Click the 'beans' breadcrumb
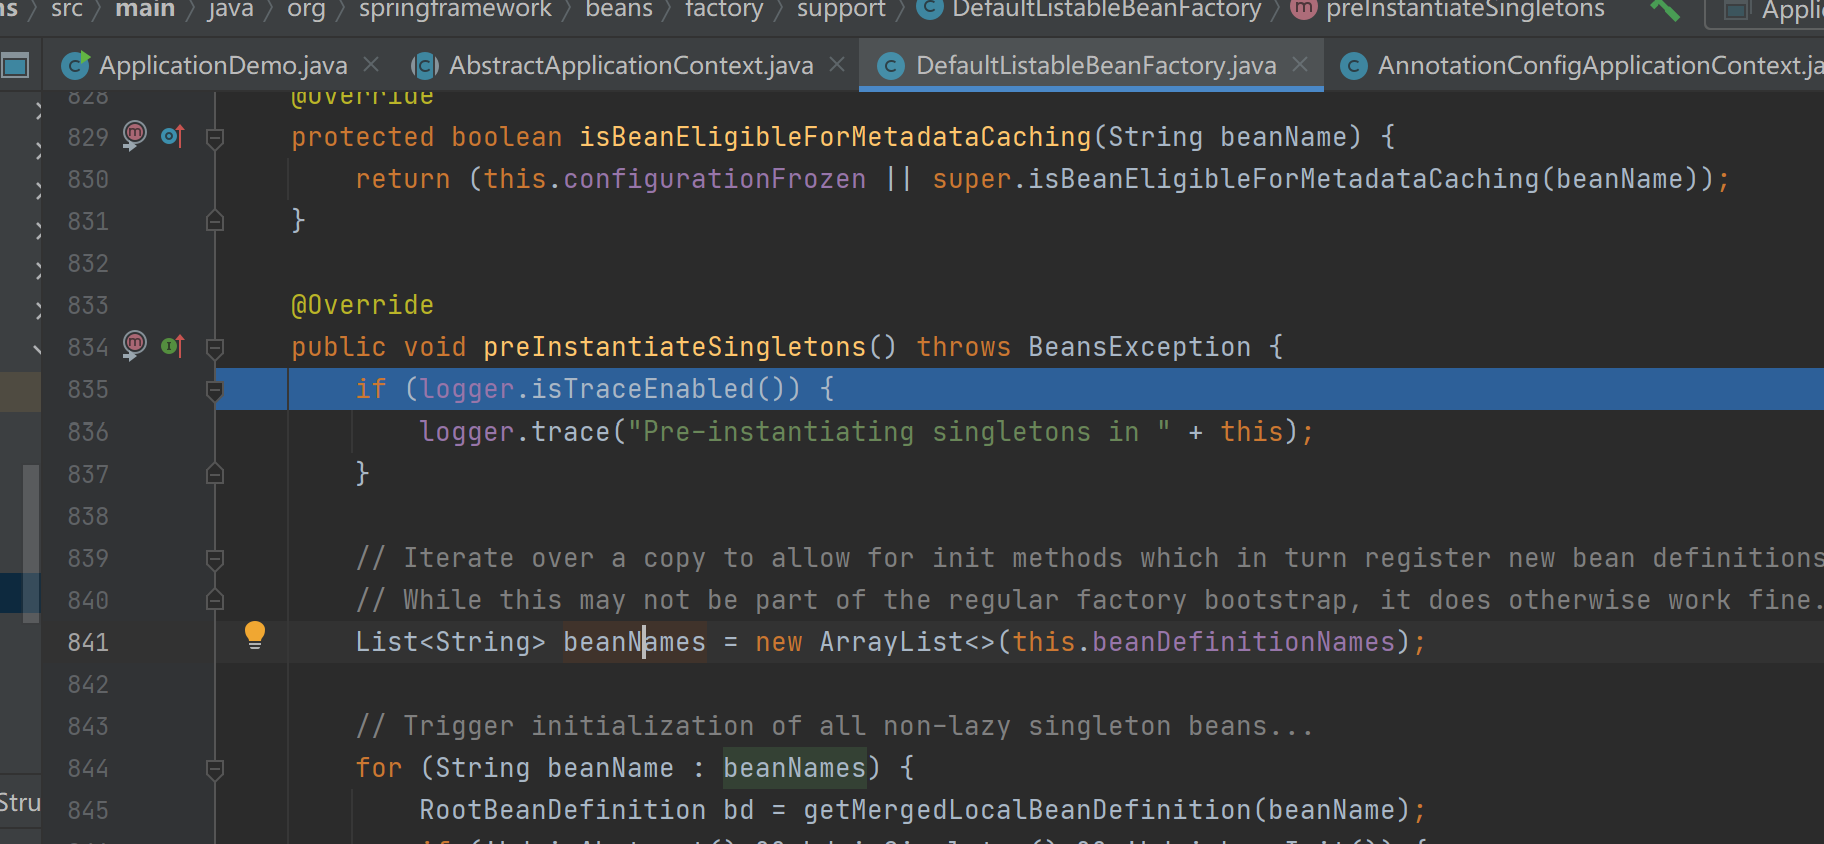The image size is (1824, 844). point(619,9)
